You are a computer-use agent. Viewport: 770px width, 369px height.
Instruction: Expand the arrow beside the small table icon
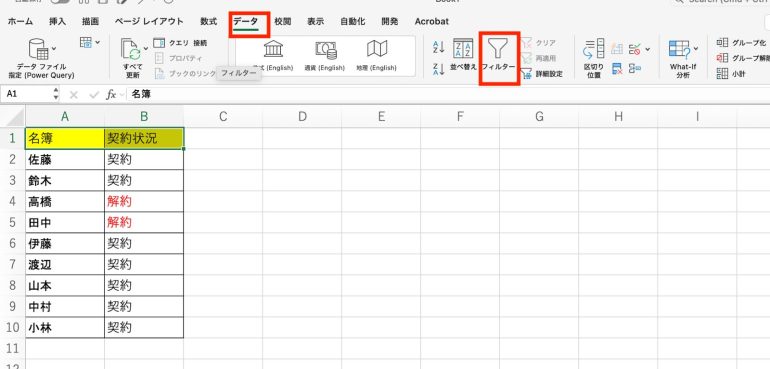97,42
